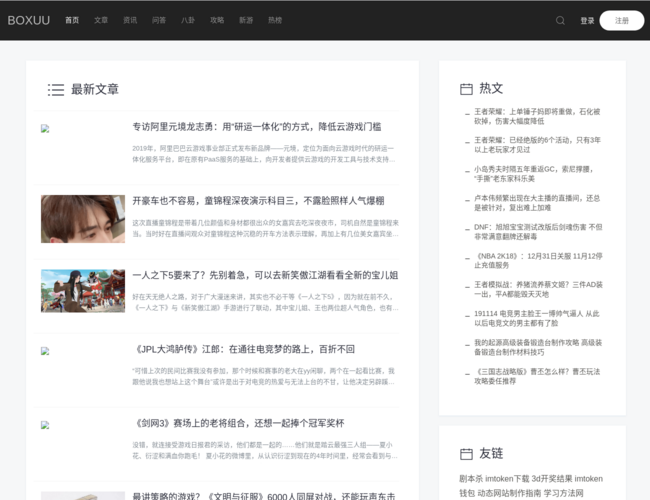Click the 登录 login link
Image resolution: width=650 pixels, height=500 pixels.
587,21
